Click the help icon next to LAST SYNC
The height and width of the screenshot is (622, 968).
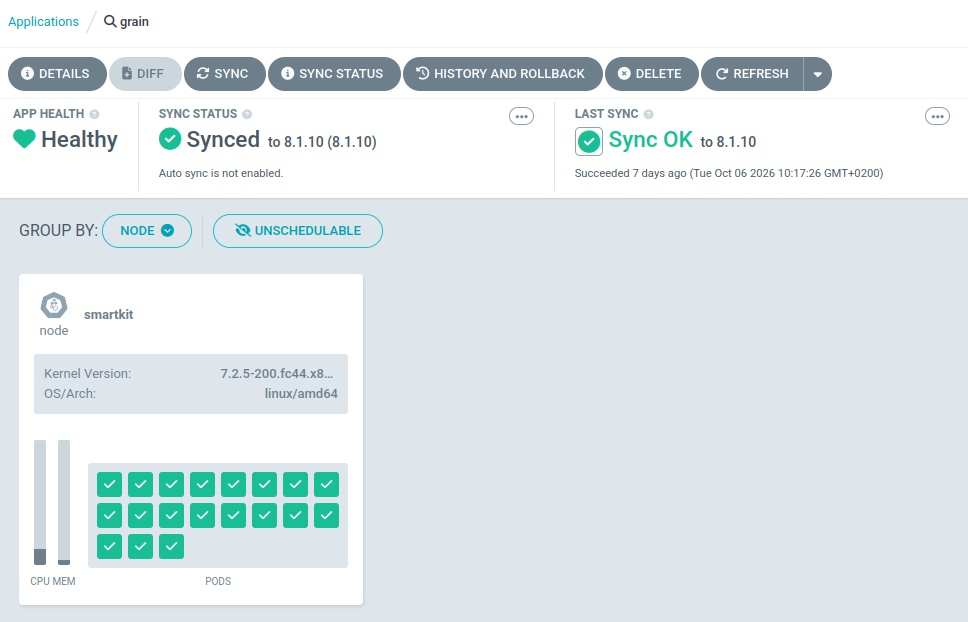point(648,114)
